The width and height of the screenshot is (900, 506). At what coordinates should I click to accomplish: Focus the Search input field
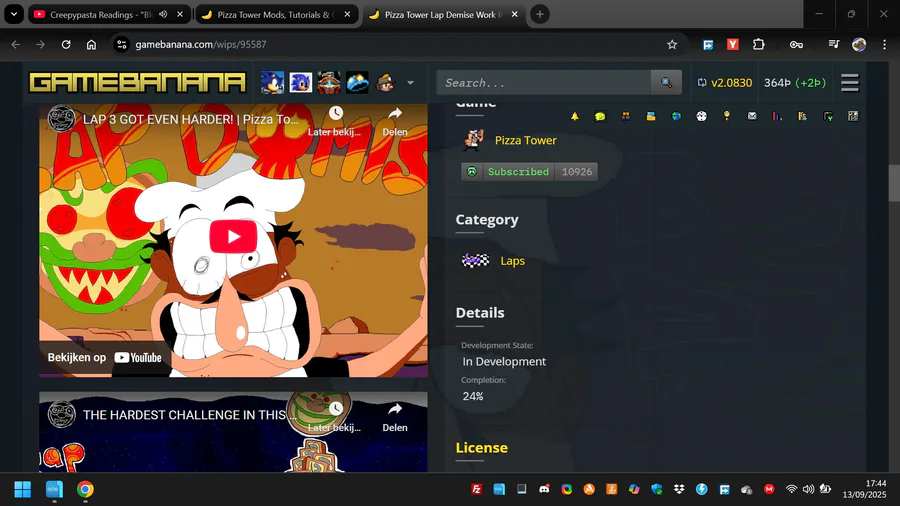(544, 83)
